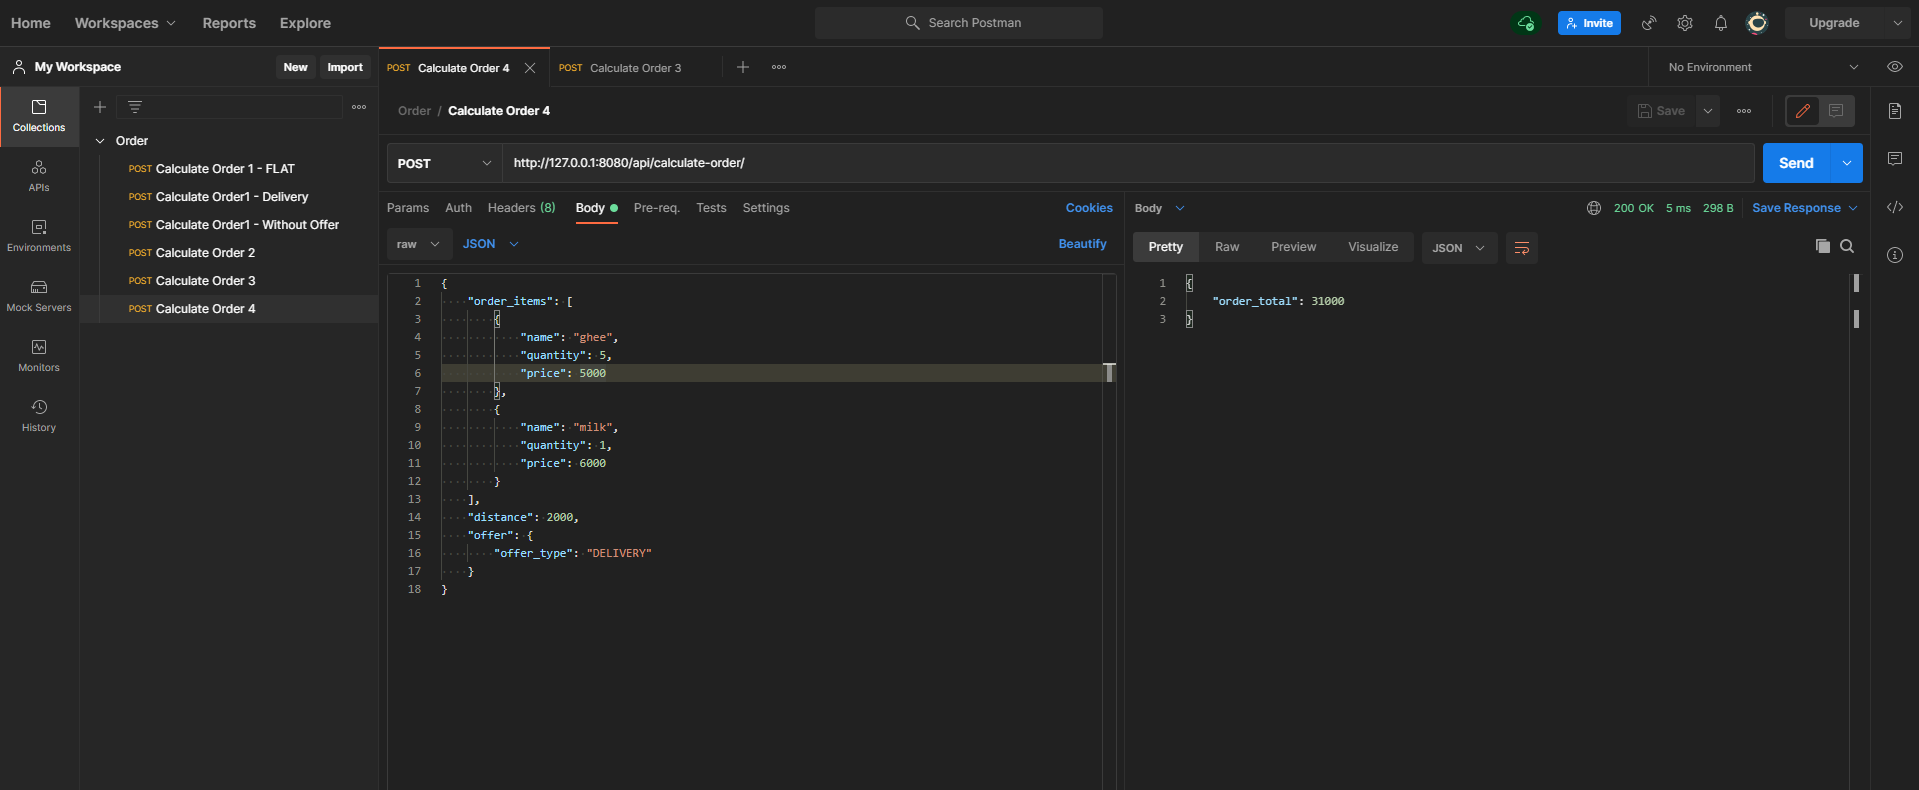Open a new request tab
1919x790 pixels.
point(743,67)
